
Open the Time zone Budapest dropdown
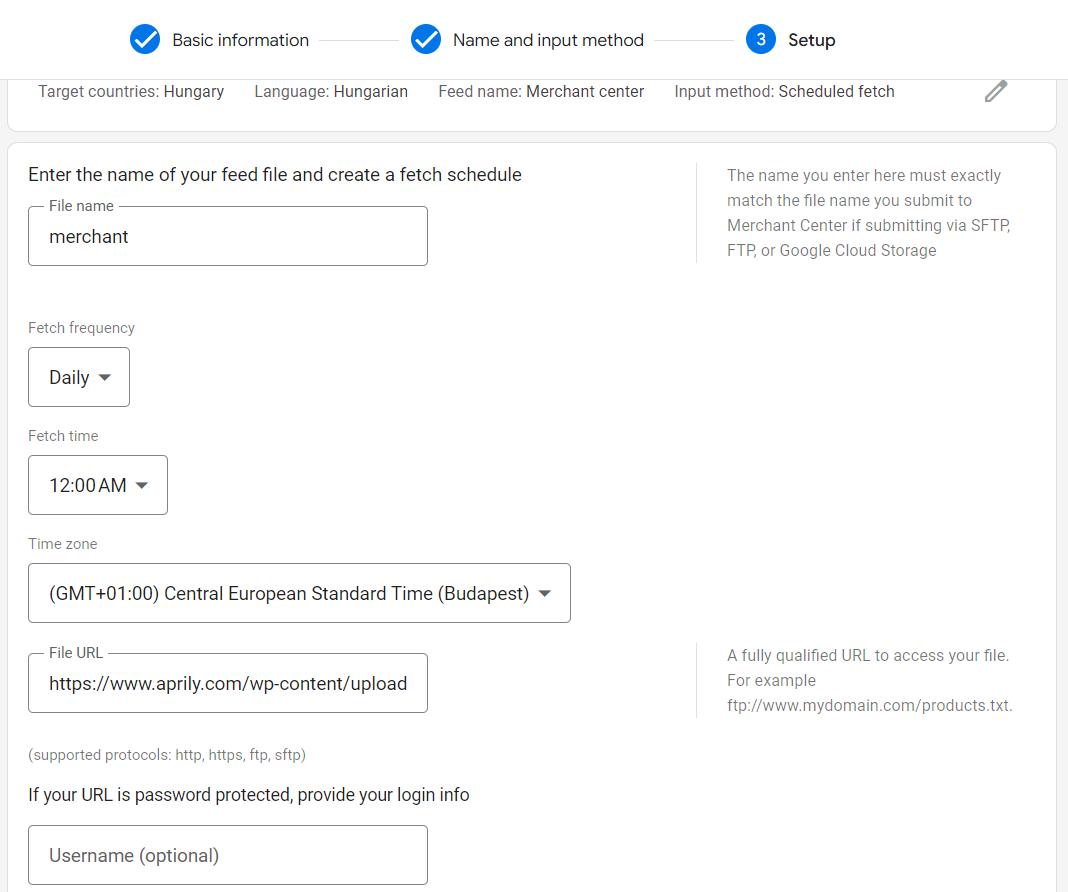click(299, 593)
